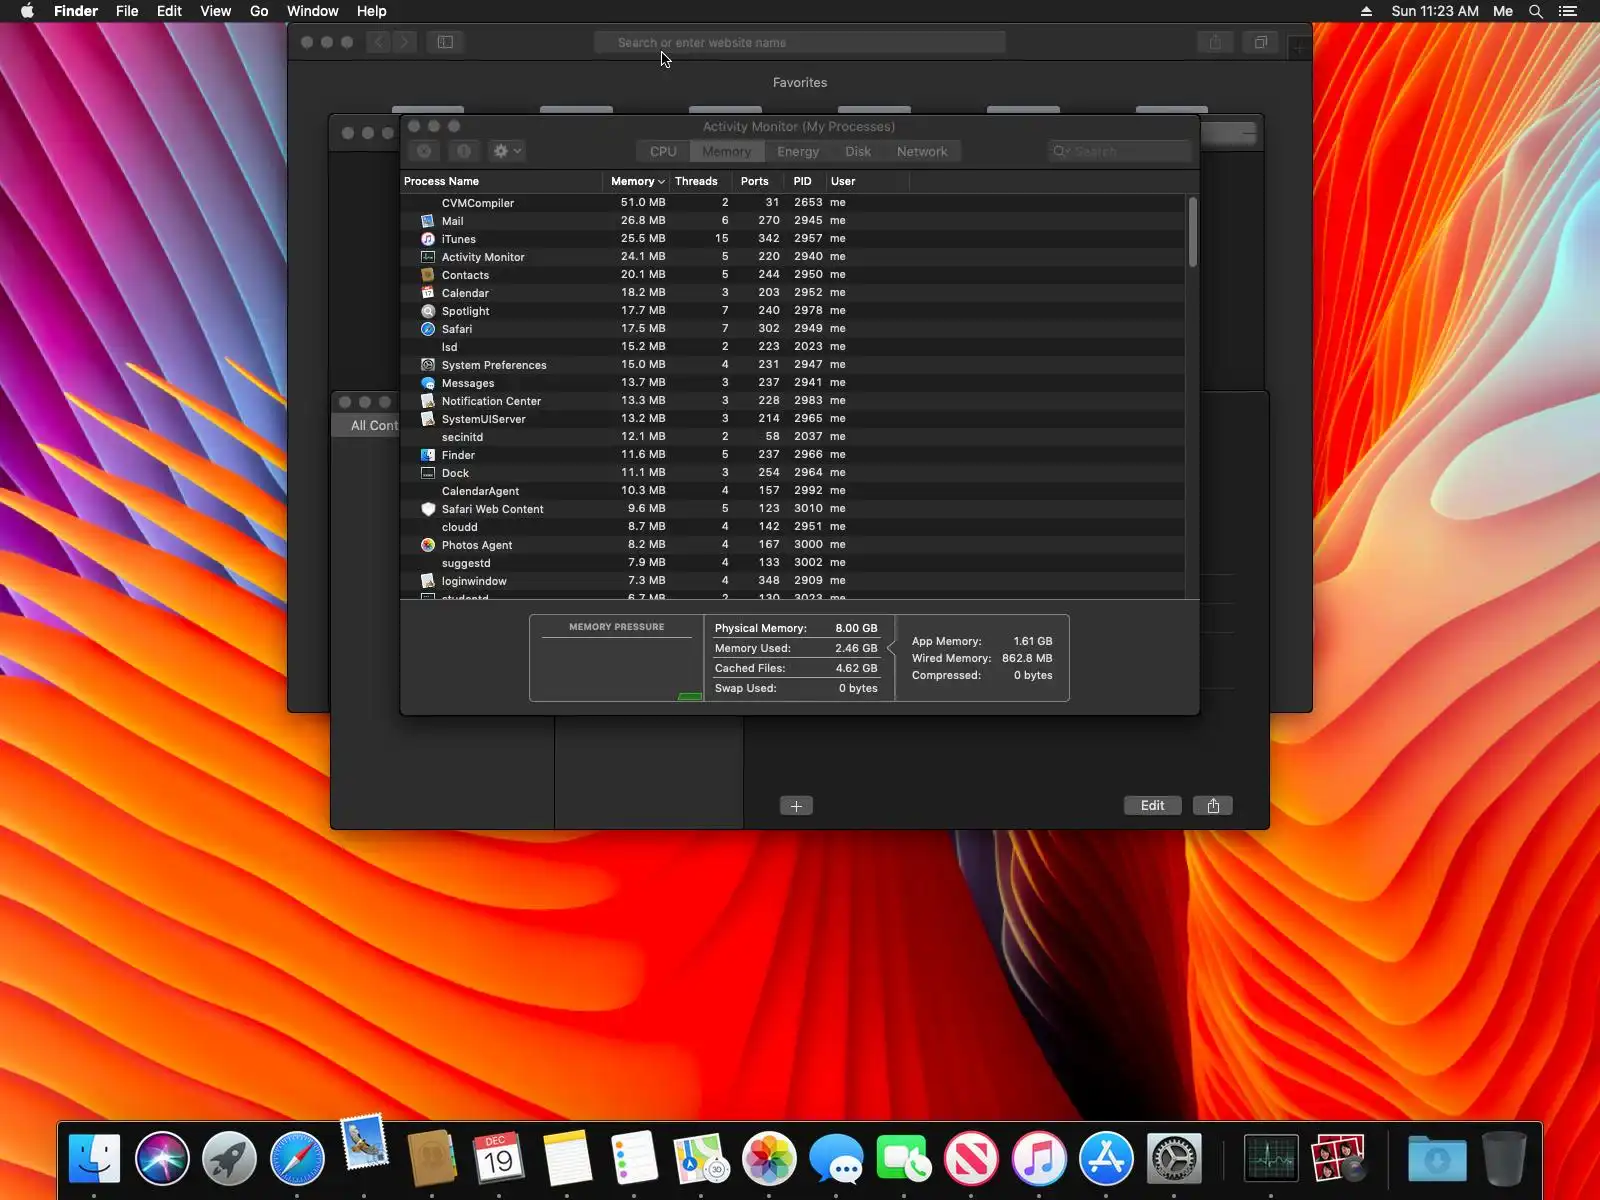The height and width of the screenshot is (1200, 1600).
Task: Click the process list vertical scrollbar
Action: (1193, 232)
